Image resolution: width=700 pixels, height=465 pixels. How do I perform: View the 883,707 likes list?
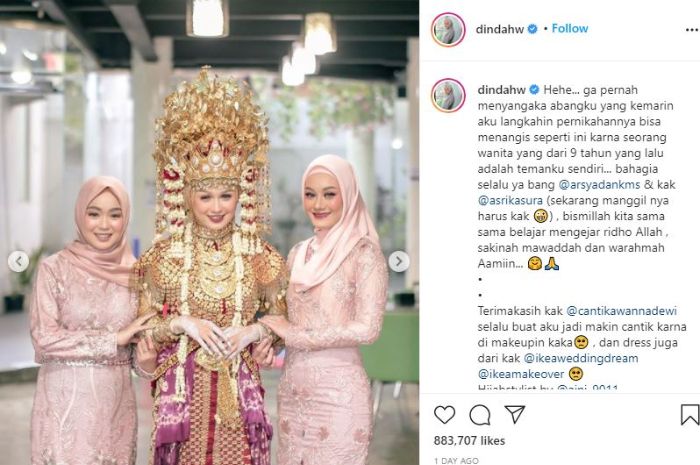pyautogui.click(x=469, y=441)
